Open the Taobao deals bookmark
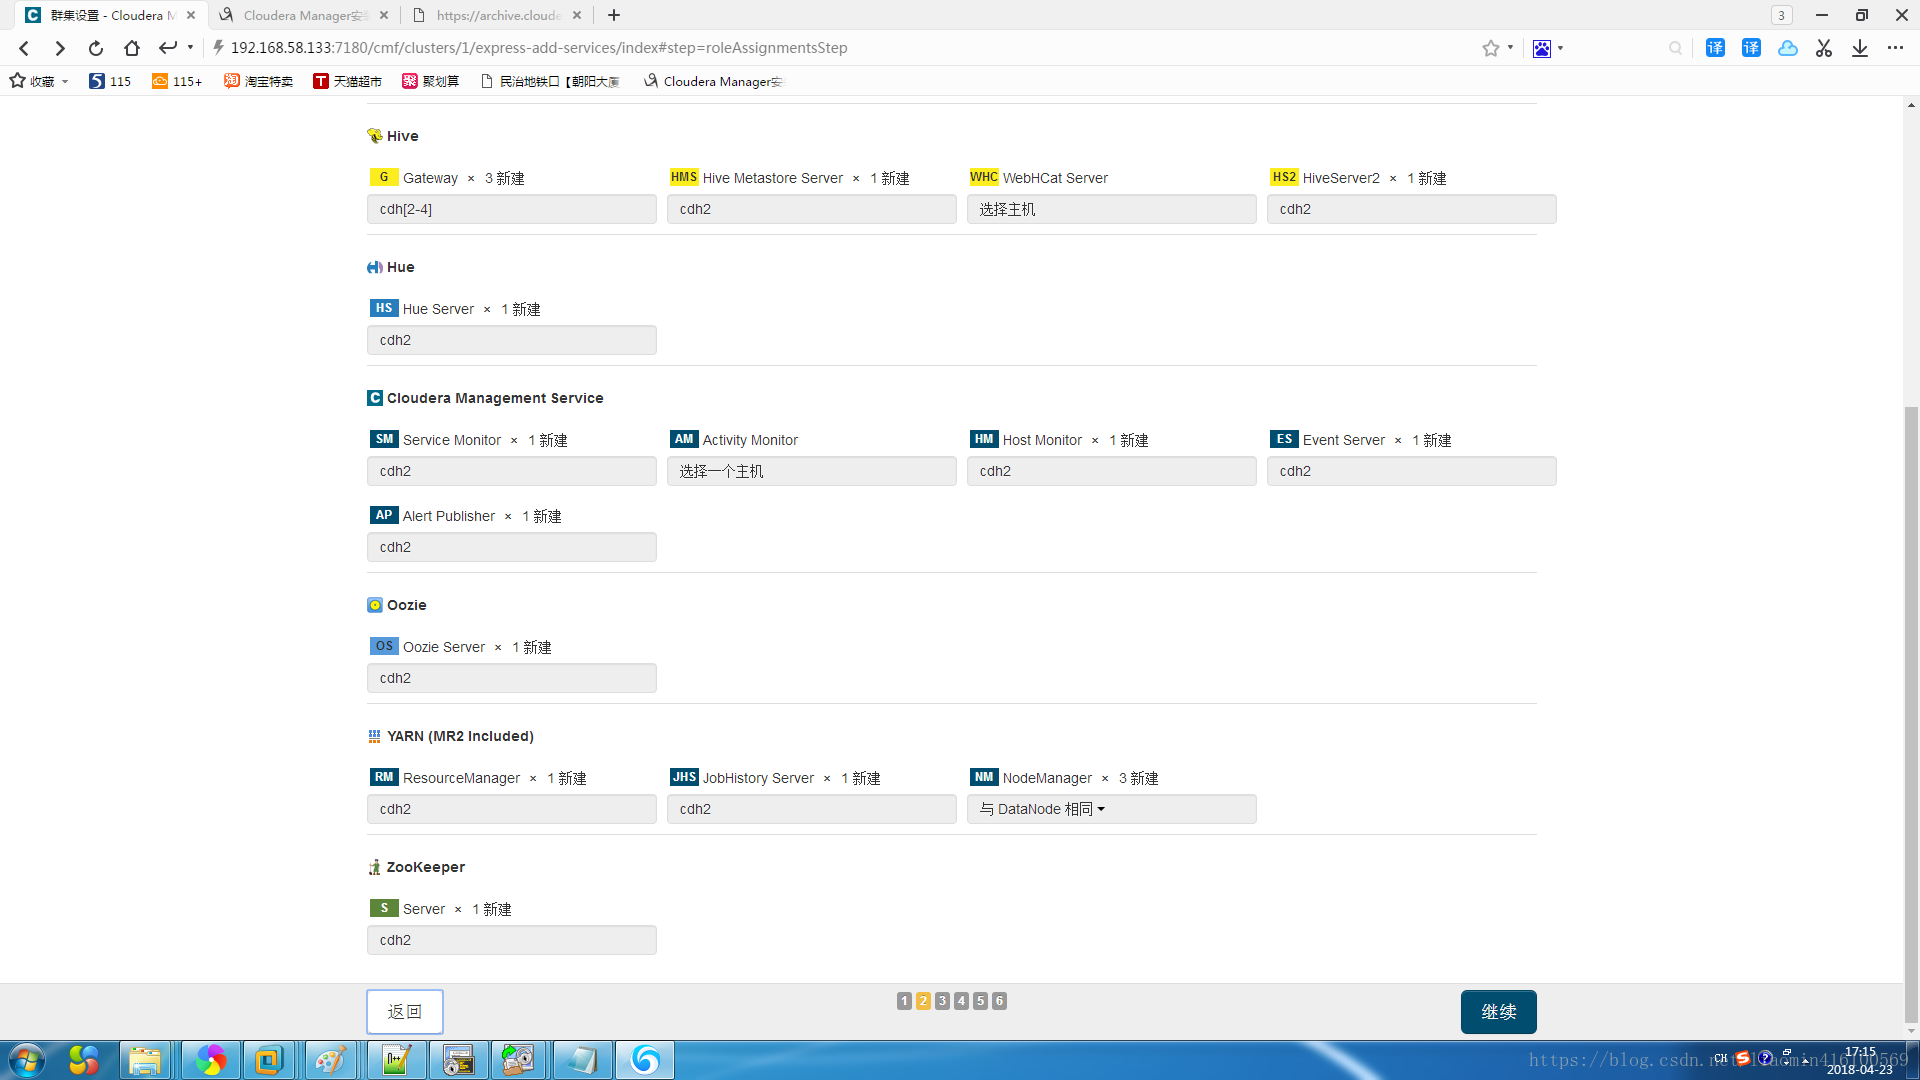The image size is (1920, 1080). (x=258, y=81)
